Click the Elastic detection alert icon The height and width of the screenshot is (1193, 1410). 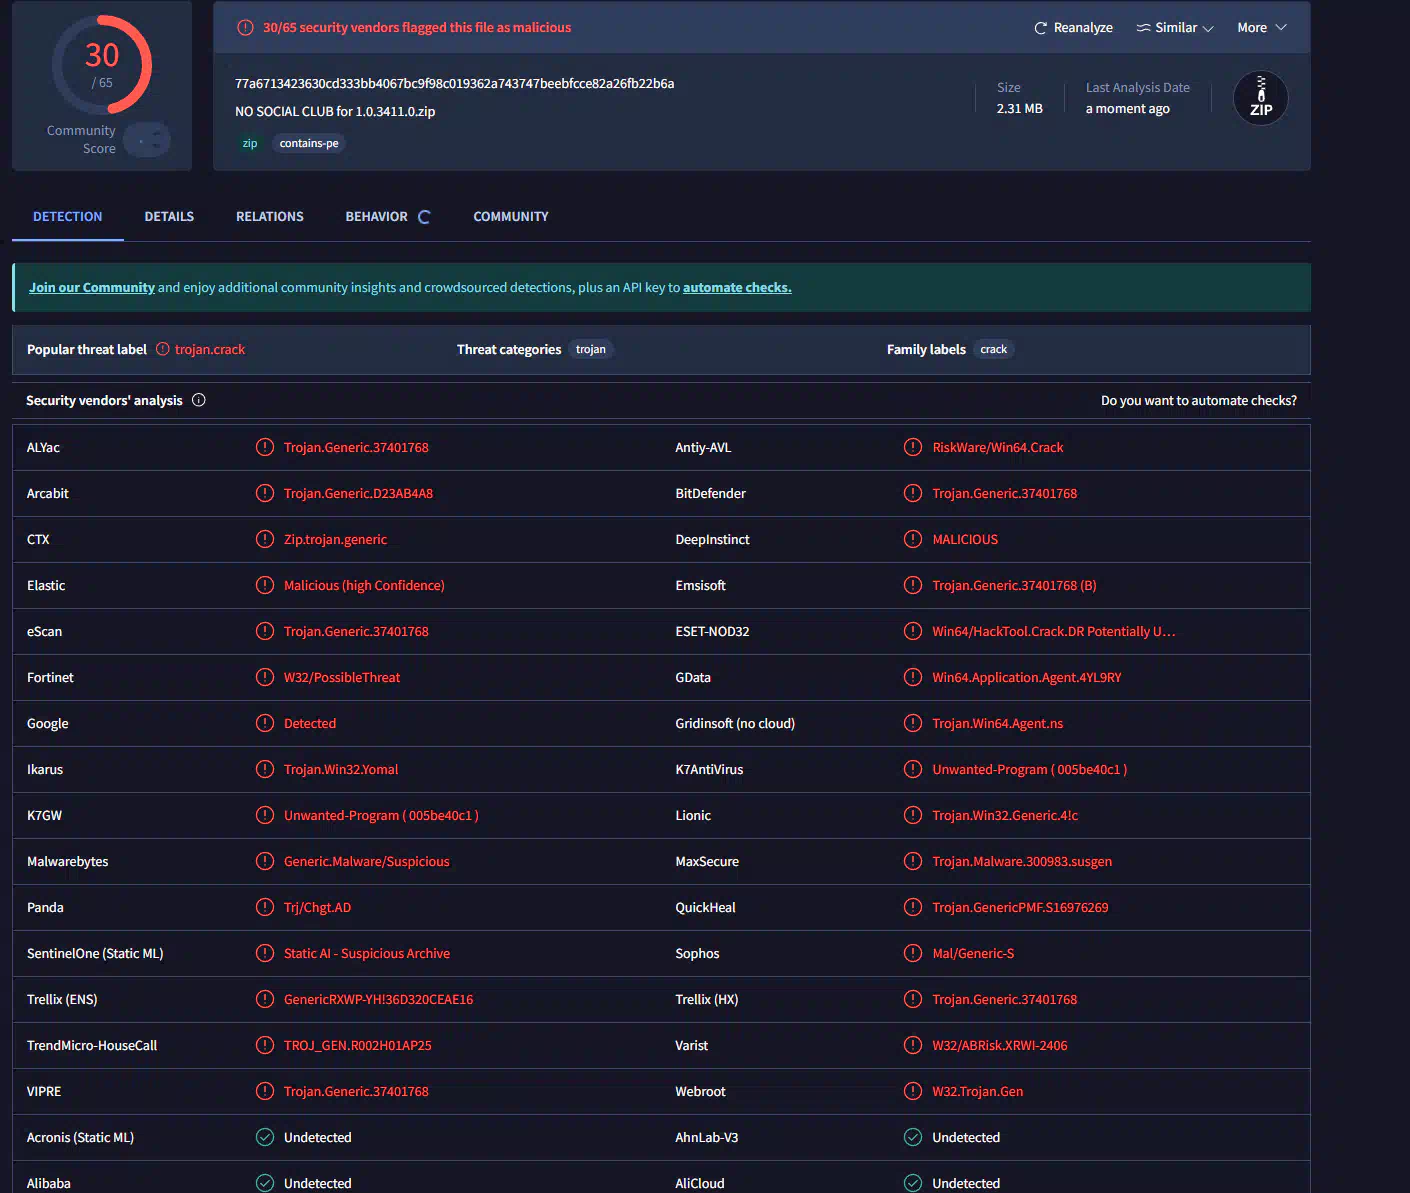click(x=265, y=585)
